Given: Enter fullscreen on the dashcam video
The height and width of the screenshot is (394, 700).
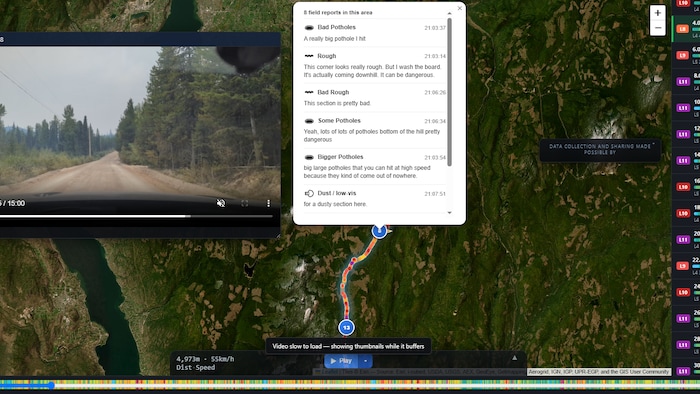Looking at the screenshot, I should coord(245,203).
